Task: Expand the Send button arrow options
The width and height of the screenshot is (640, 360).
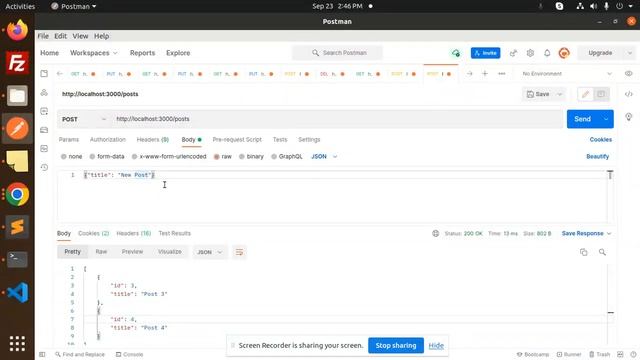Action: click(x=606, y=119)
